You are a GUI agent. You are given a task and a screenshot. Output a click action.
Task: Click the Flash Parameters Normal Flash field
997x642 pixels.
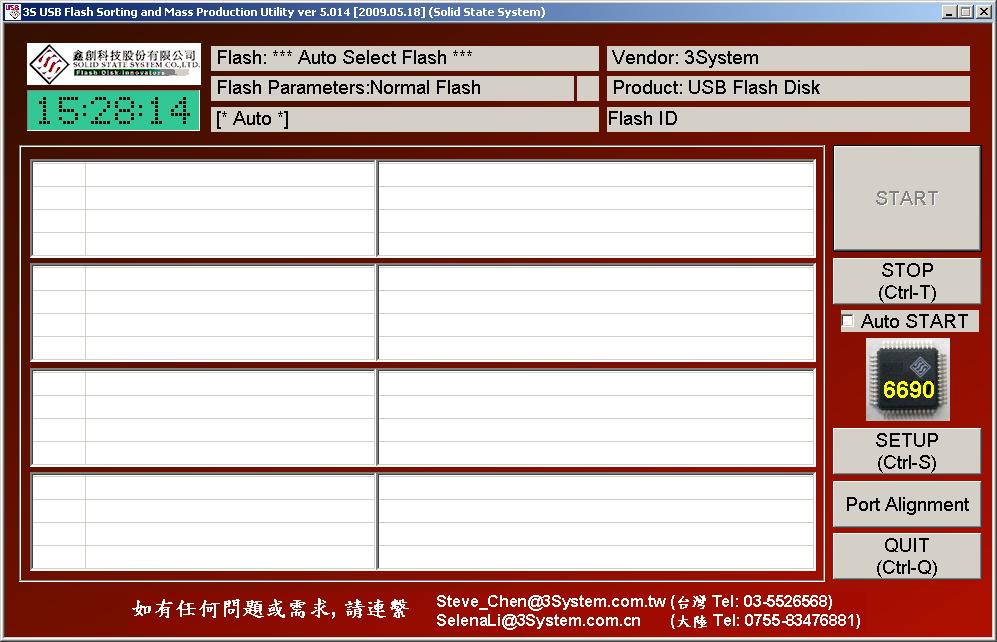point(392,88)
